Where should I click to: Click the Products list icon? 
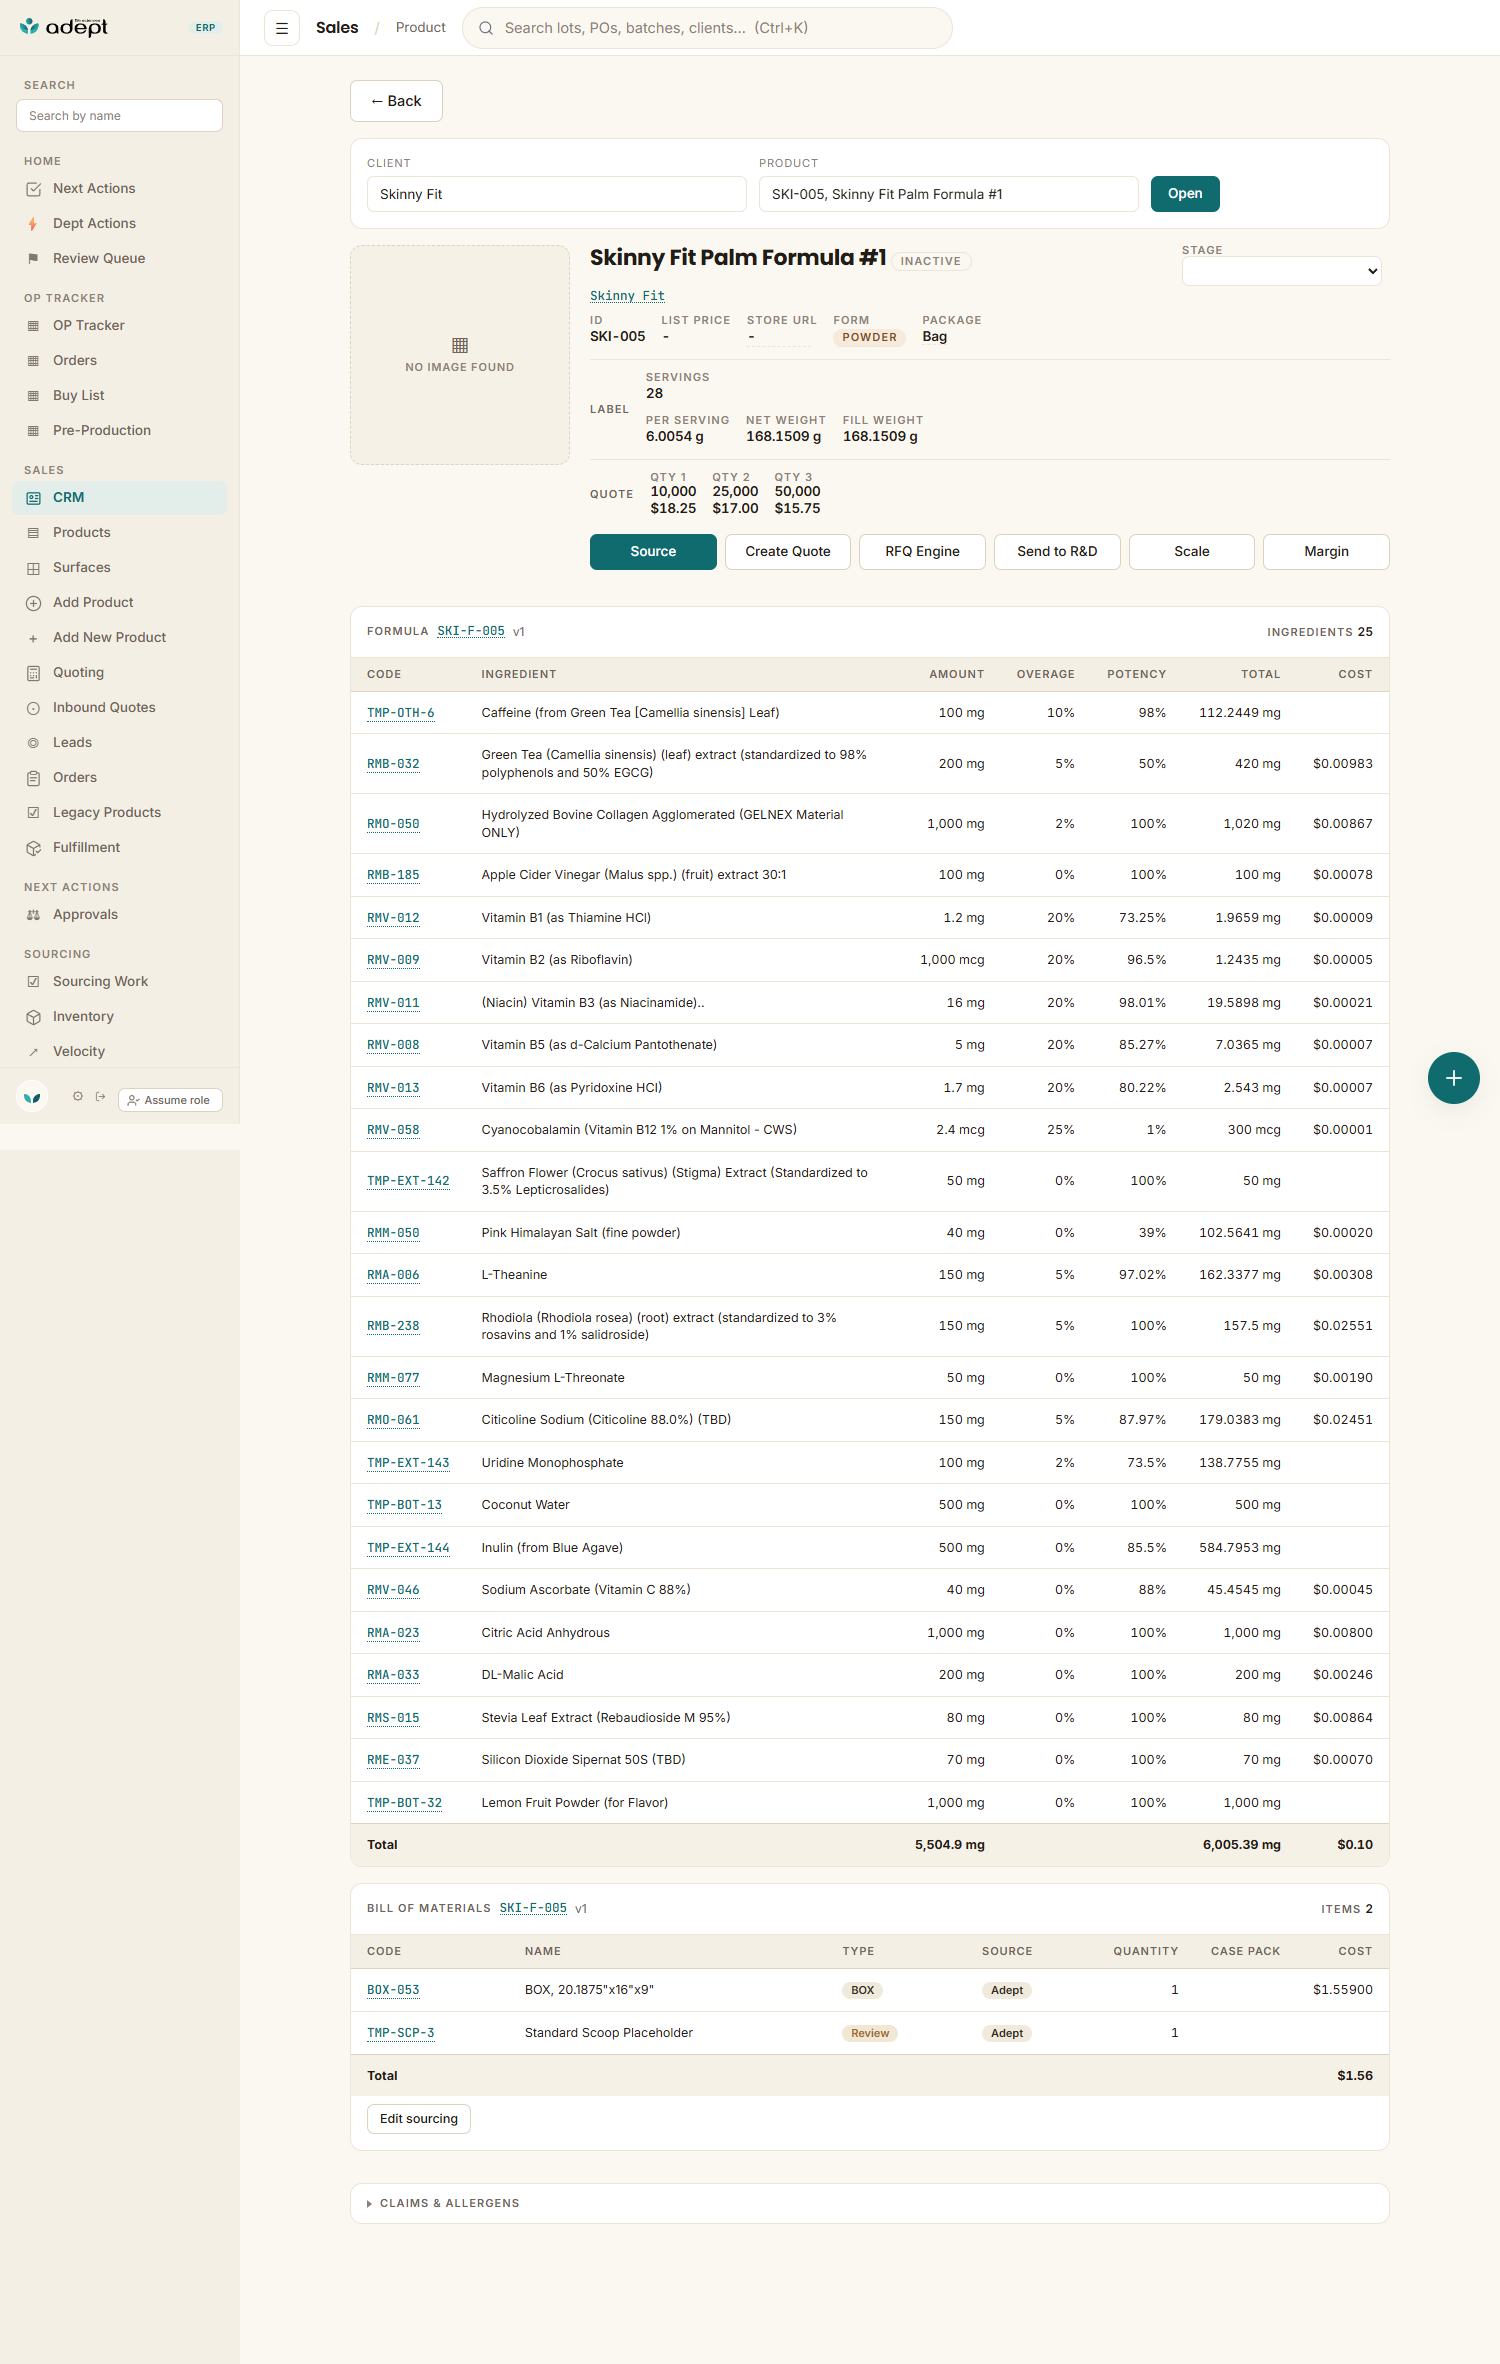pyautogui.click(x=33, y=533)
